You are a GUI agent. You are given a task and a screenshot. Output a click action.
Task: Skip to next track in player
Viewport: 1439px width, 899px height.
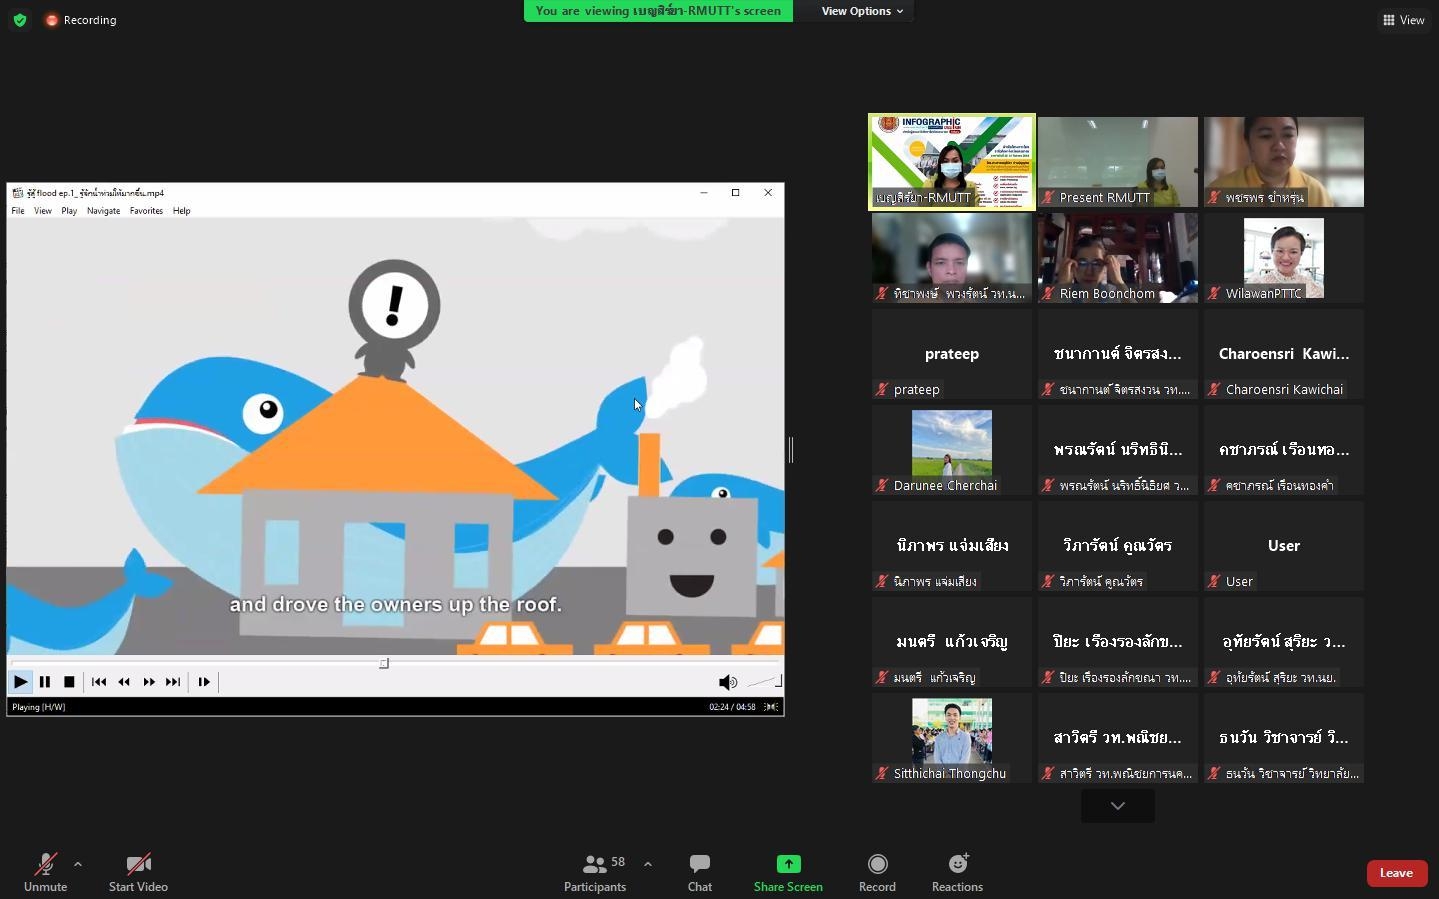(173, 682)
